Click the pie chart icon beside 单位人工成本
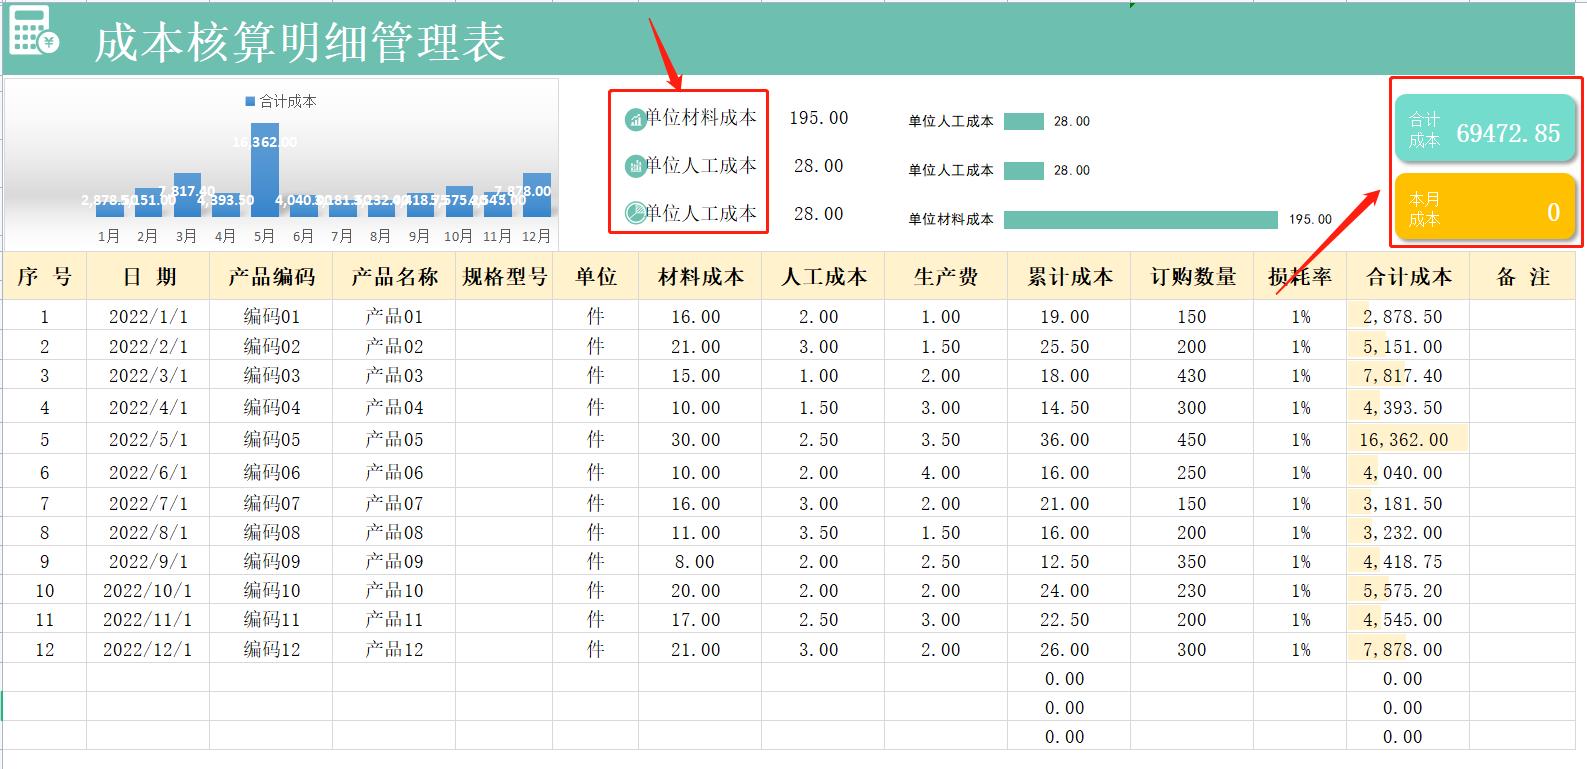 pyautogui.click(x=635, y=213)
